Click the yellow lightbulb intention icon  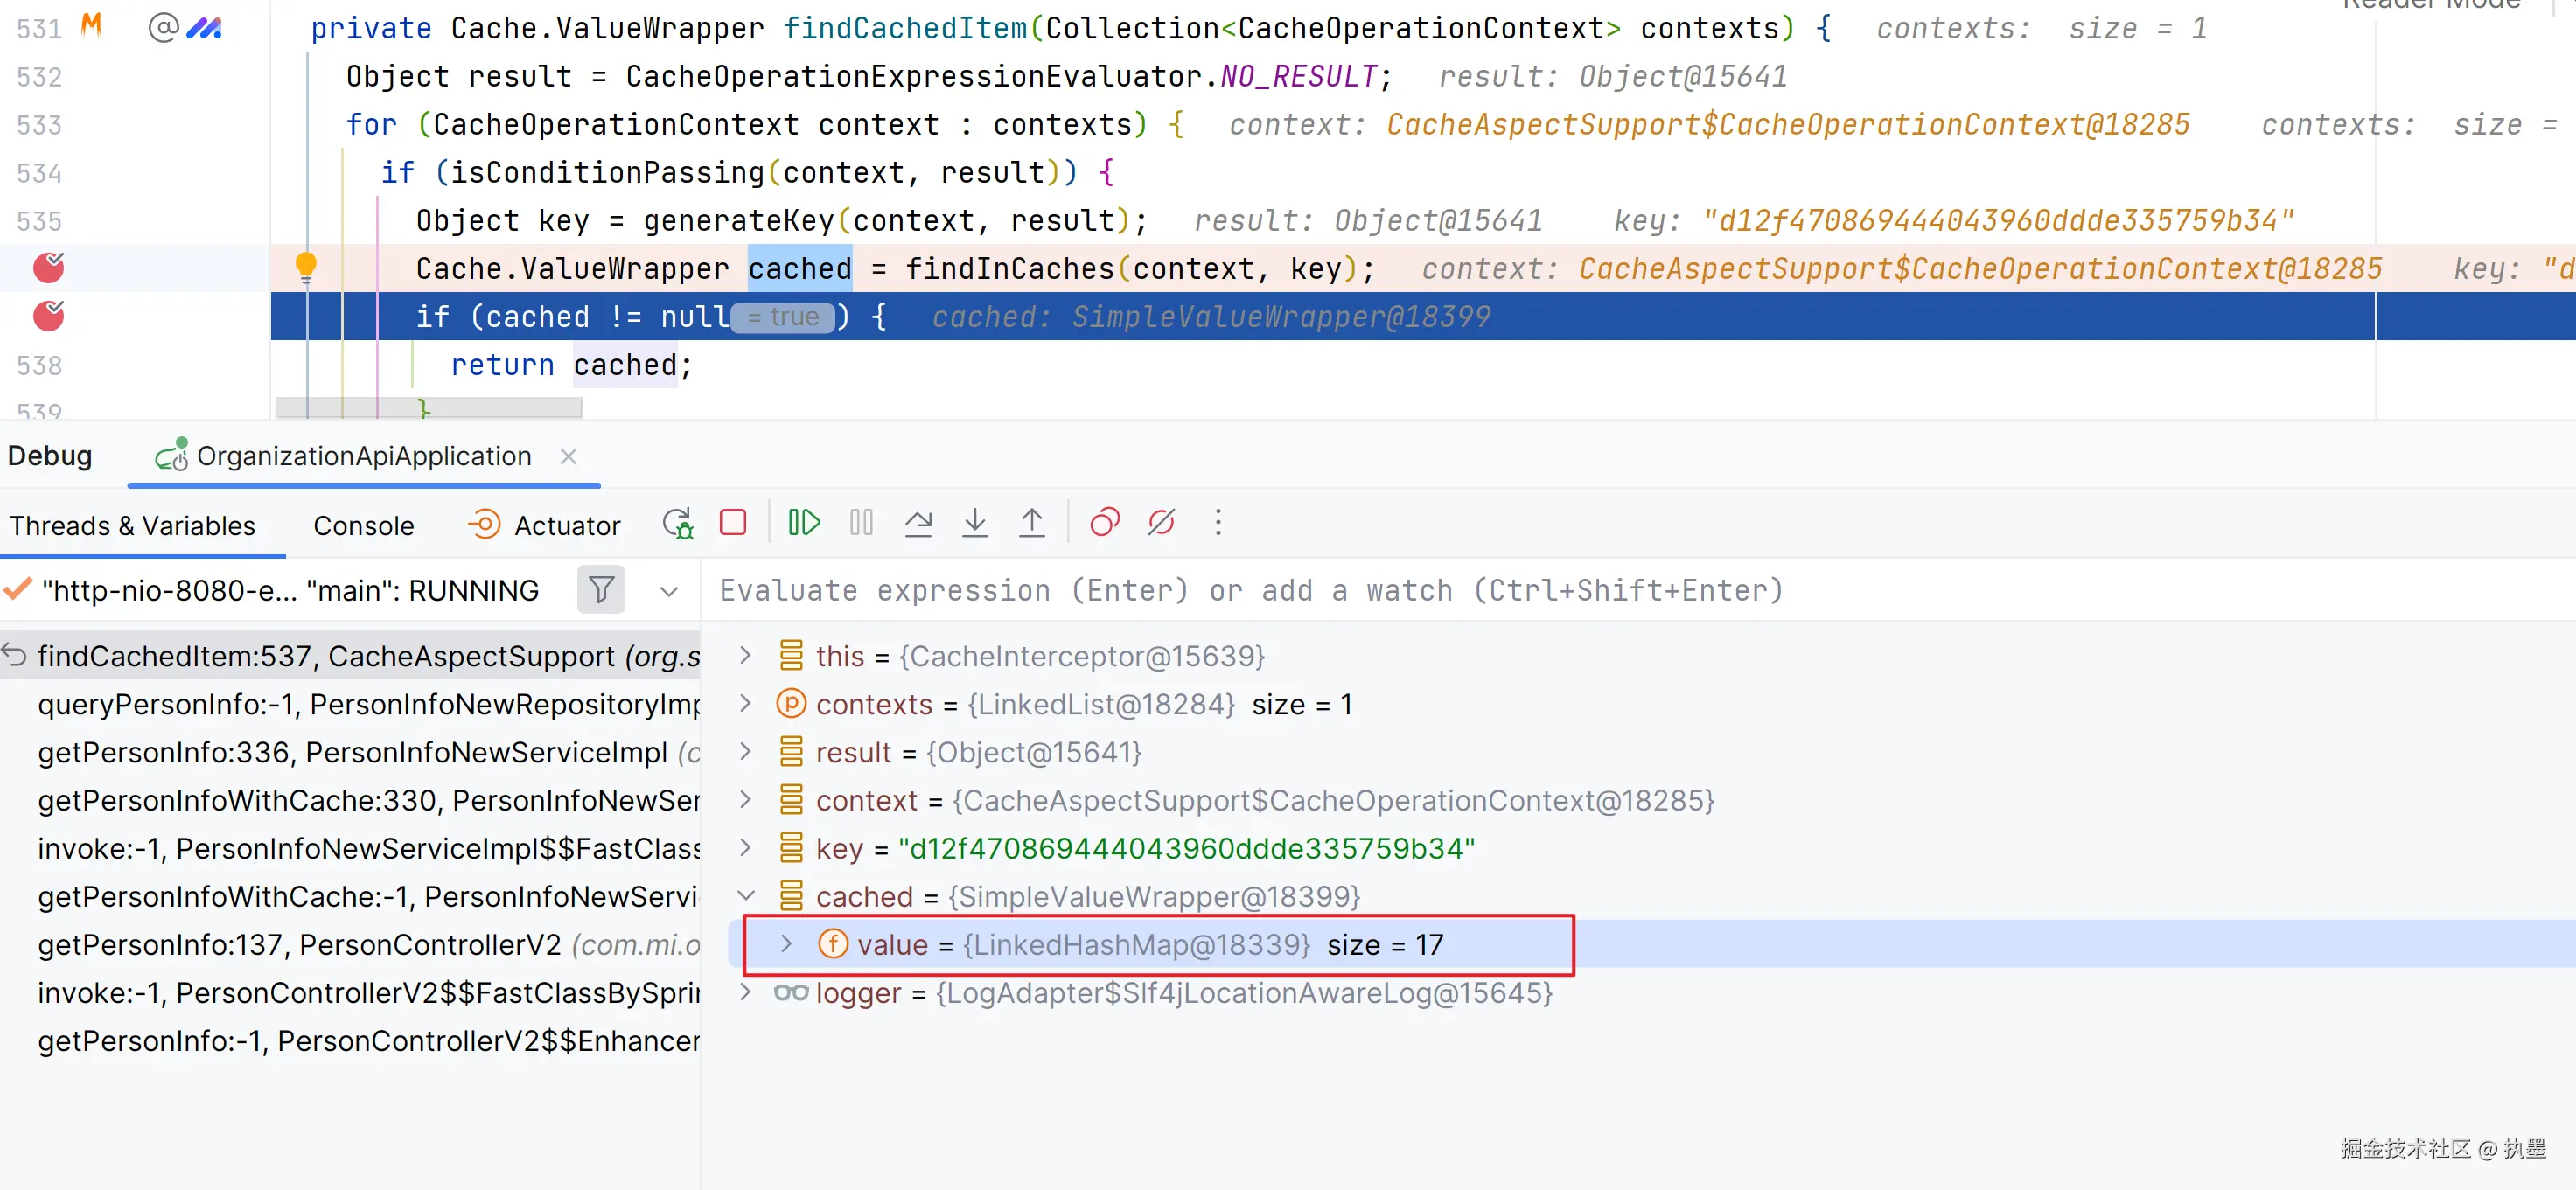point(306,266)
